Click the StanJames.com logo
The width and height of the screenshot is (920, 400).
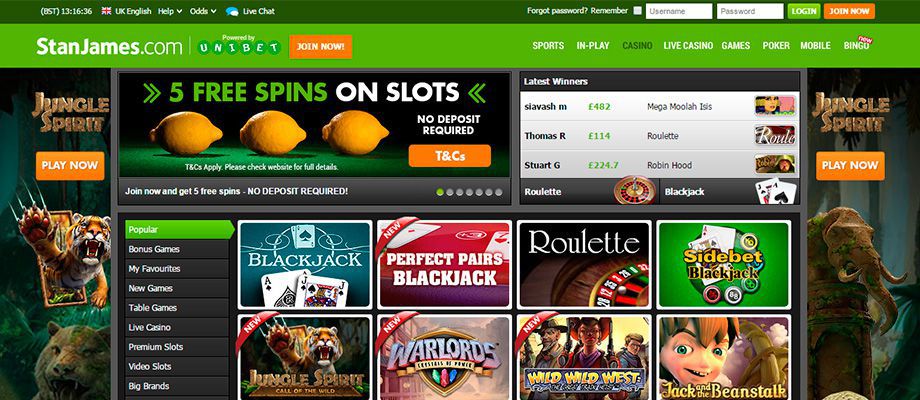point(109,46)
